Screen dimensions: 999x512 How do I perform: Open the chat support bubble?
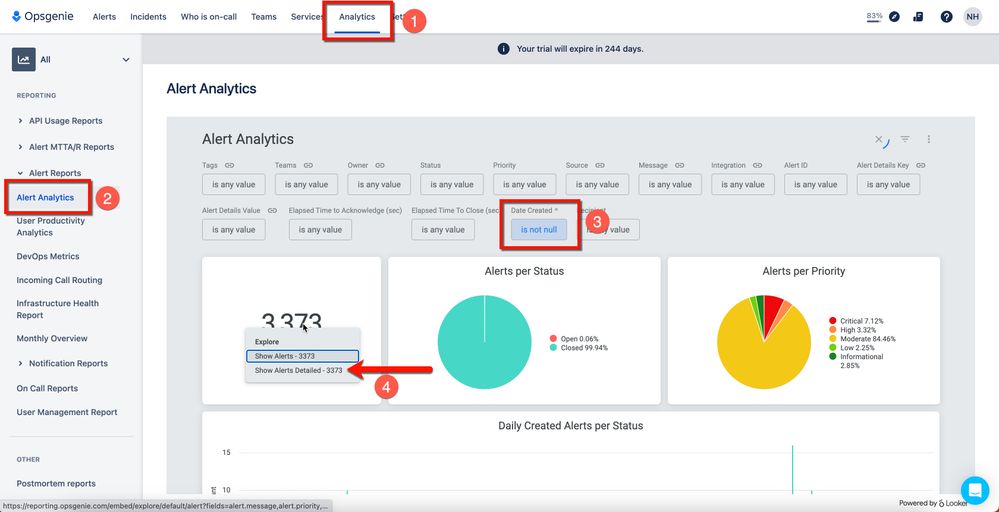click(975, 490)
